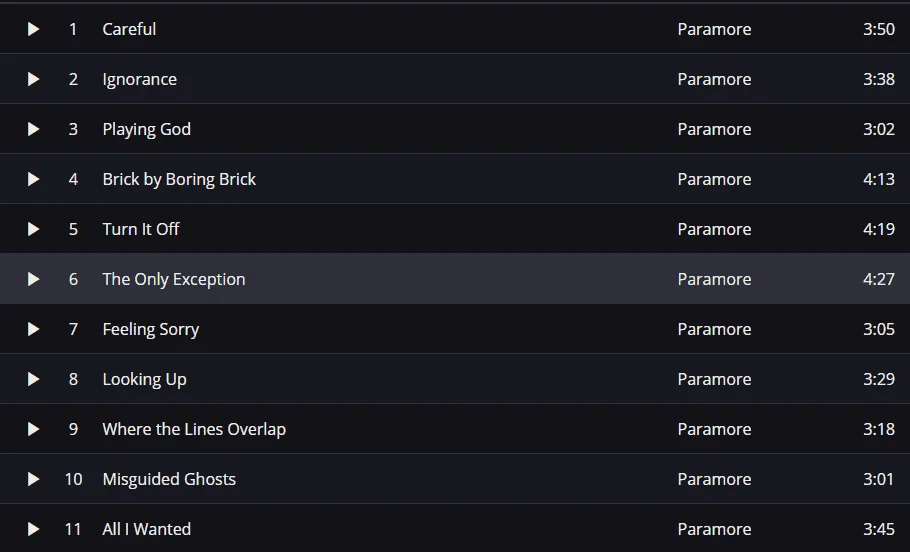Open the Careful song title
The height and width of the screenshot is (552, 910).
[x=129, y=29]
